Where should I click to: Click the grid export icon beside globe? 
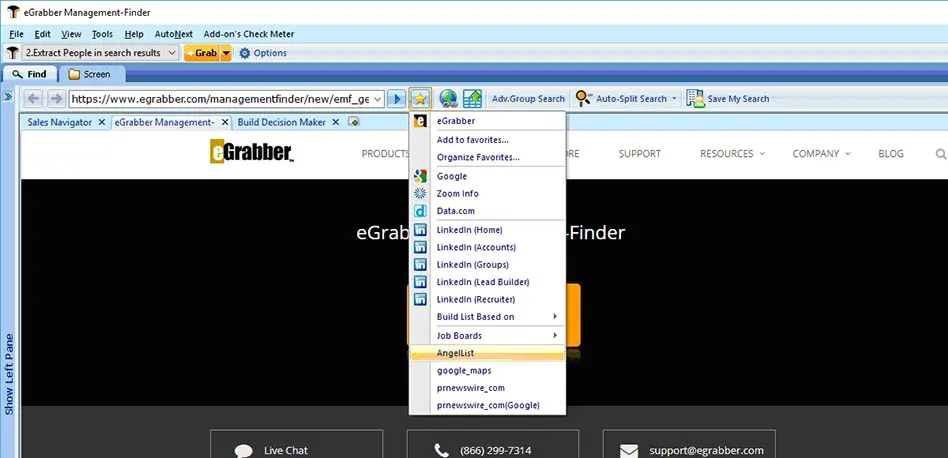tap(472, 98)
